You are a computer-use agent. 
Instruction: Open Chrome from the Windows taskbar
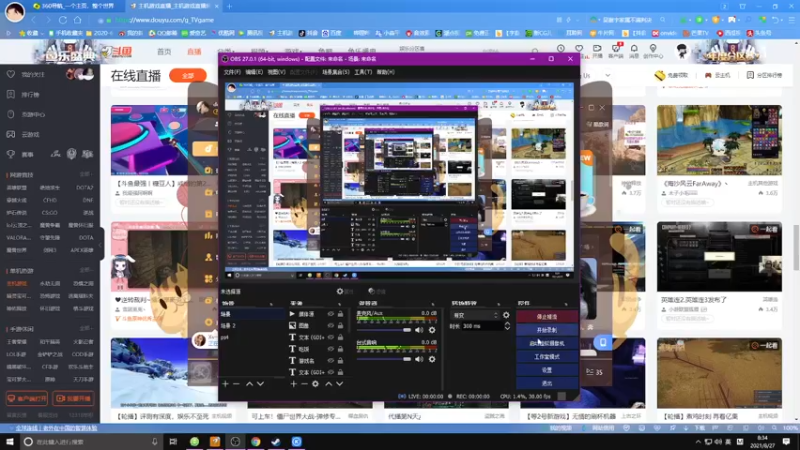click(x=256, y=441)
